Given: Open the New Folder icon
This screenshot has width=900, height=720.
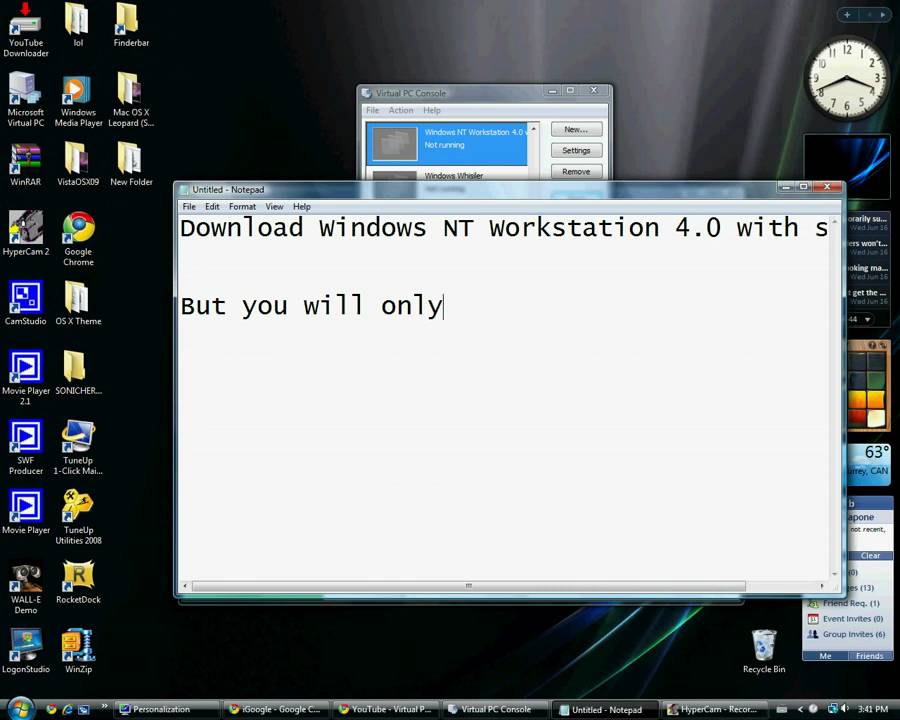Looking at the screenshot, I should [x=131, y=165].
